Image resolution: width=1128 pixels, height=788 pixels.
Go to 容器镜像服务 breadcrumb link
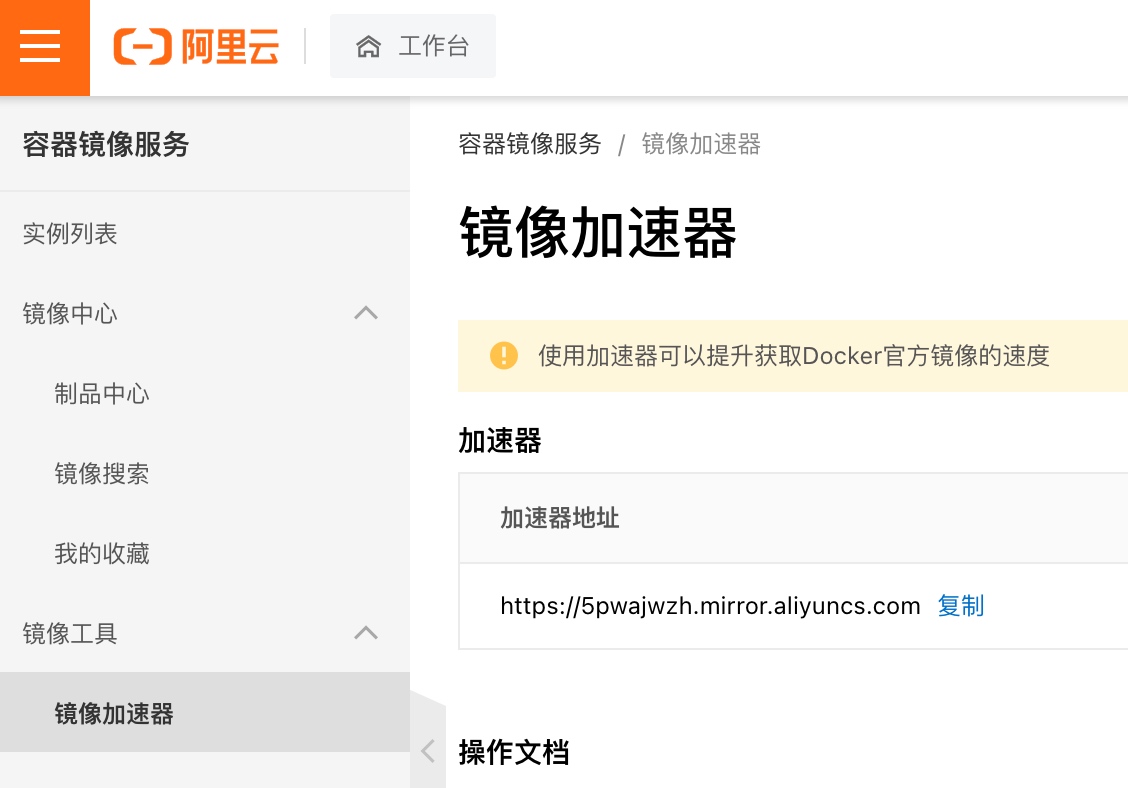point(530,144)
